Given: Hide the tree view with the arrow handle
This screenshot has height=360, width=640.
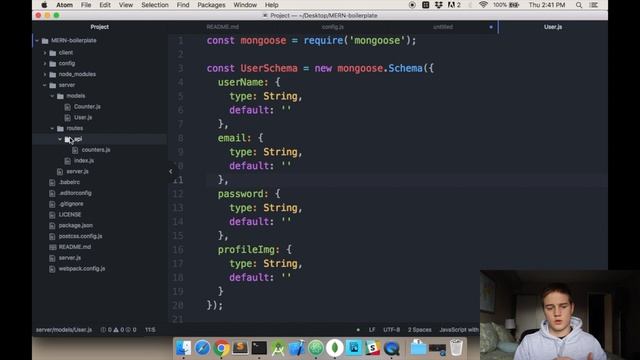Looking at the screenshot, I should tap(171, 171).
